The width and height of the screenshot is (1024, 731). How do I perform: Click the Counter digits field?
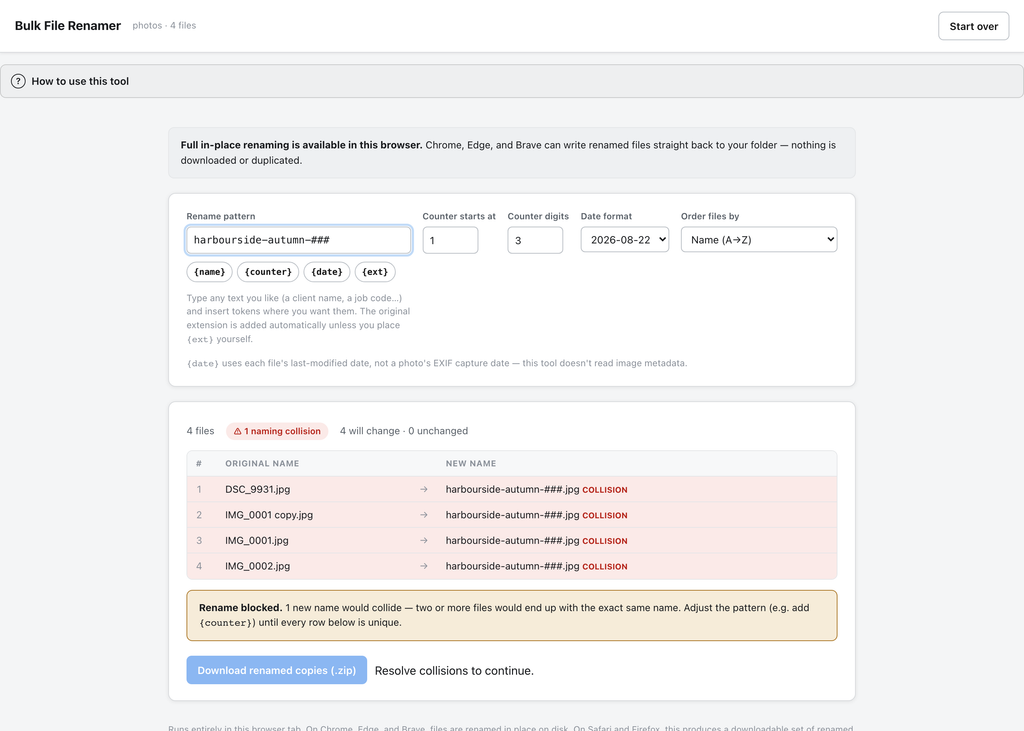coord(535,240)
